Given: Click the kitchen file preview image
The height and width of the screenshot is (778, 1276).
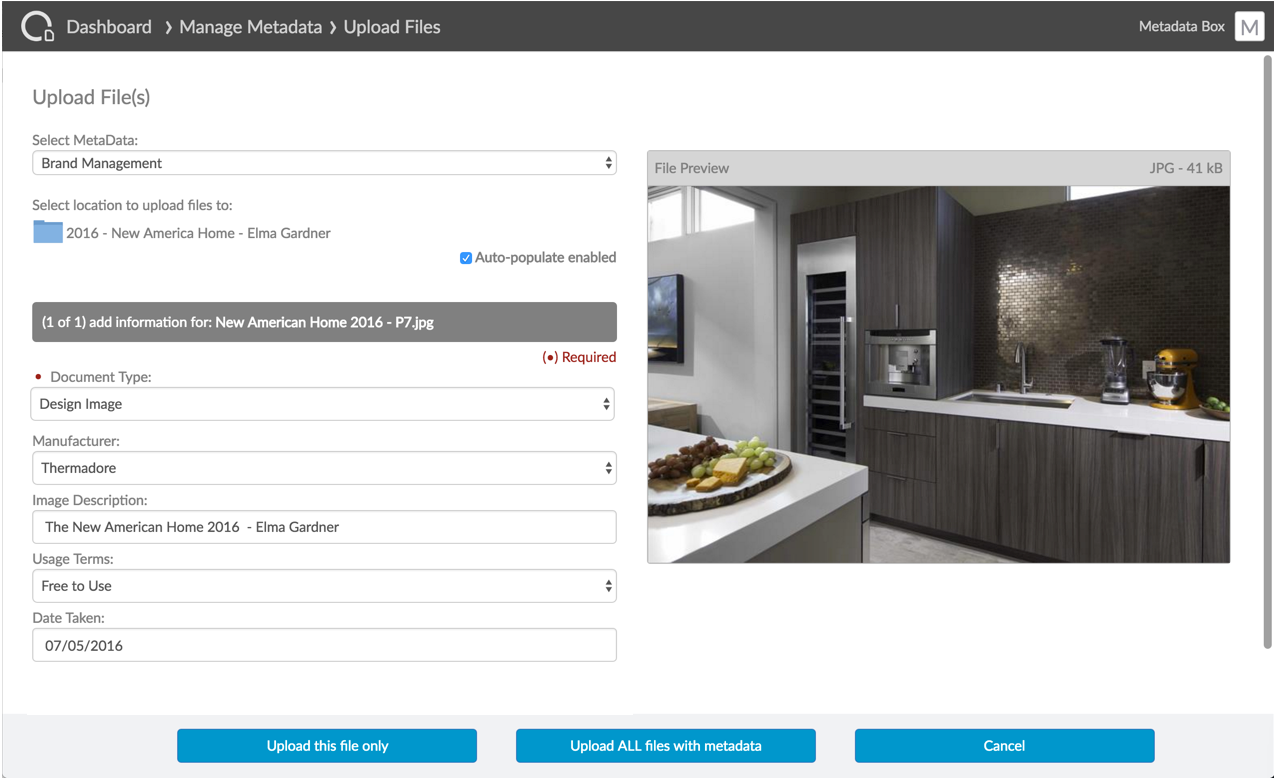Looking at the screenshot, I should pyautogui.click(x=938, y=374).
